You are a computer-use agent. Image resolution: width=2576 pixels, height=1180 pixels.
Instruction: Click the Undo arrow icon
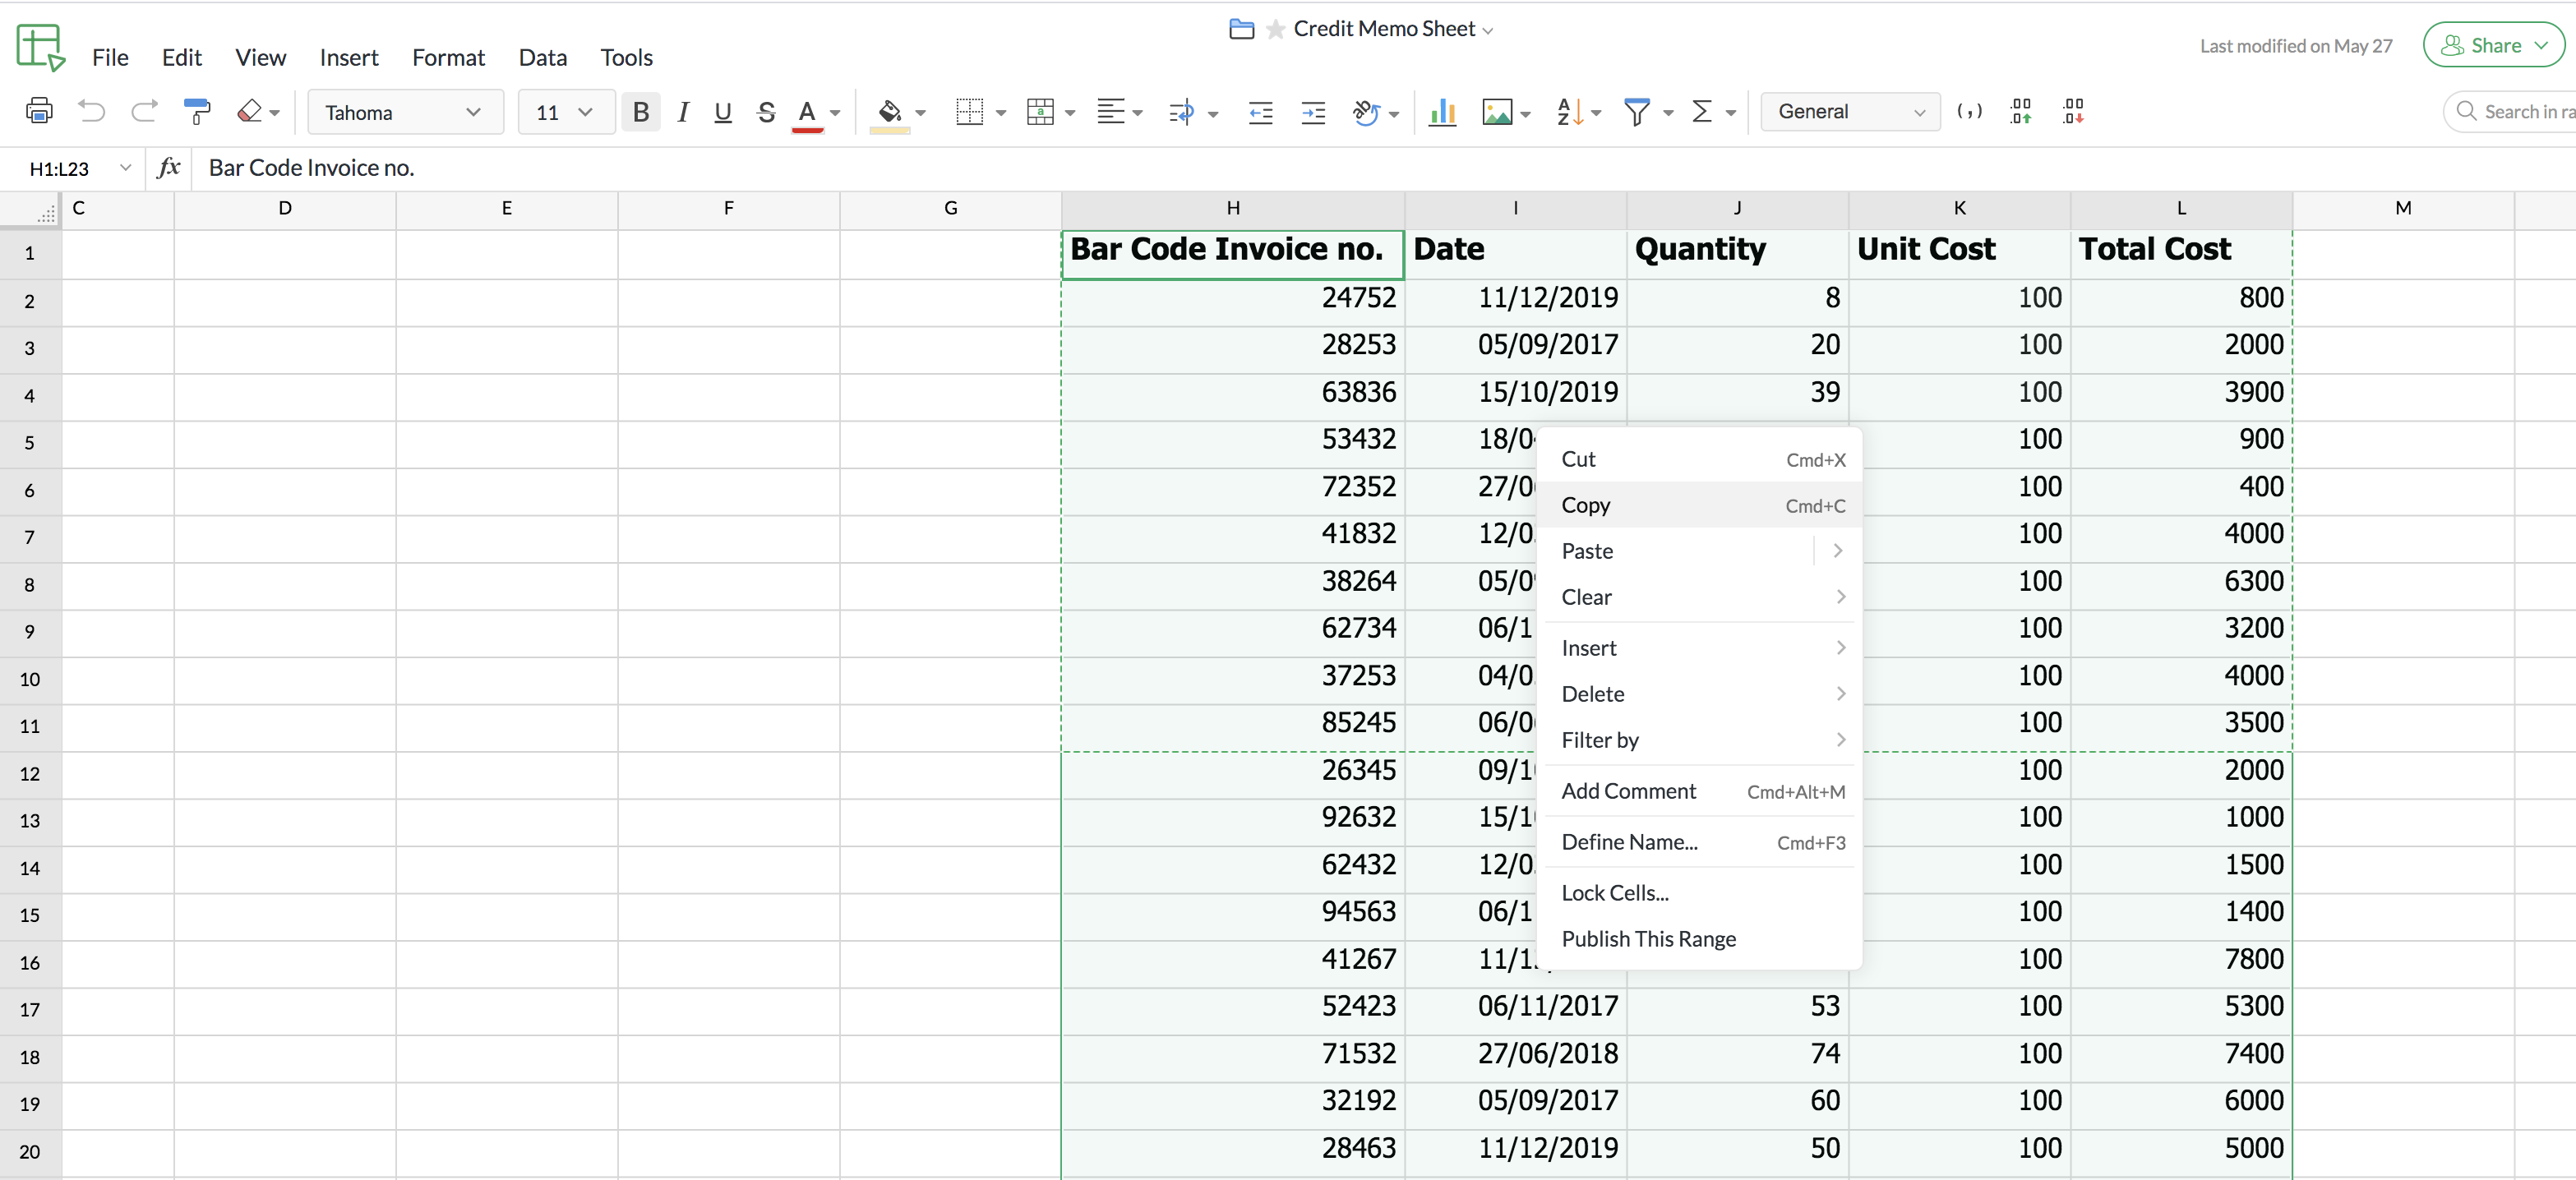[91, 111]
